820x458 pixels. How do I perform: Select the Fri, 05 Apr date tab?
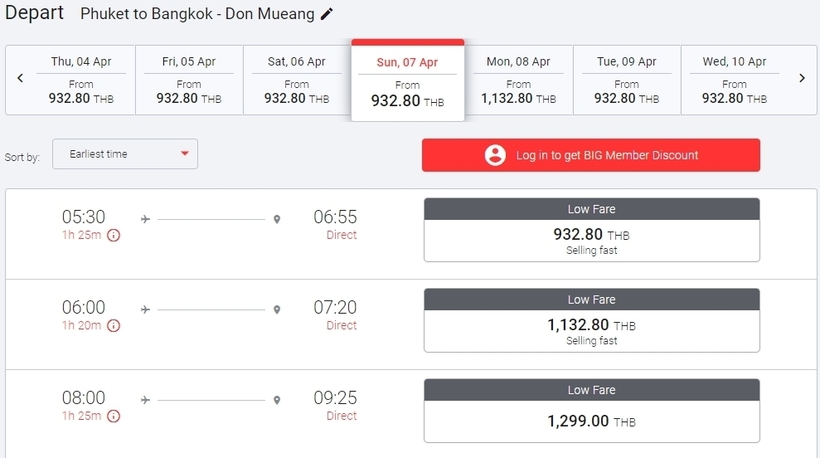pyautogui.click(x=189, y=80)
